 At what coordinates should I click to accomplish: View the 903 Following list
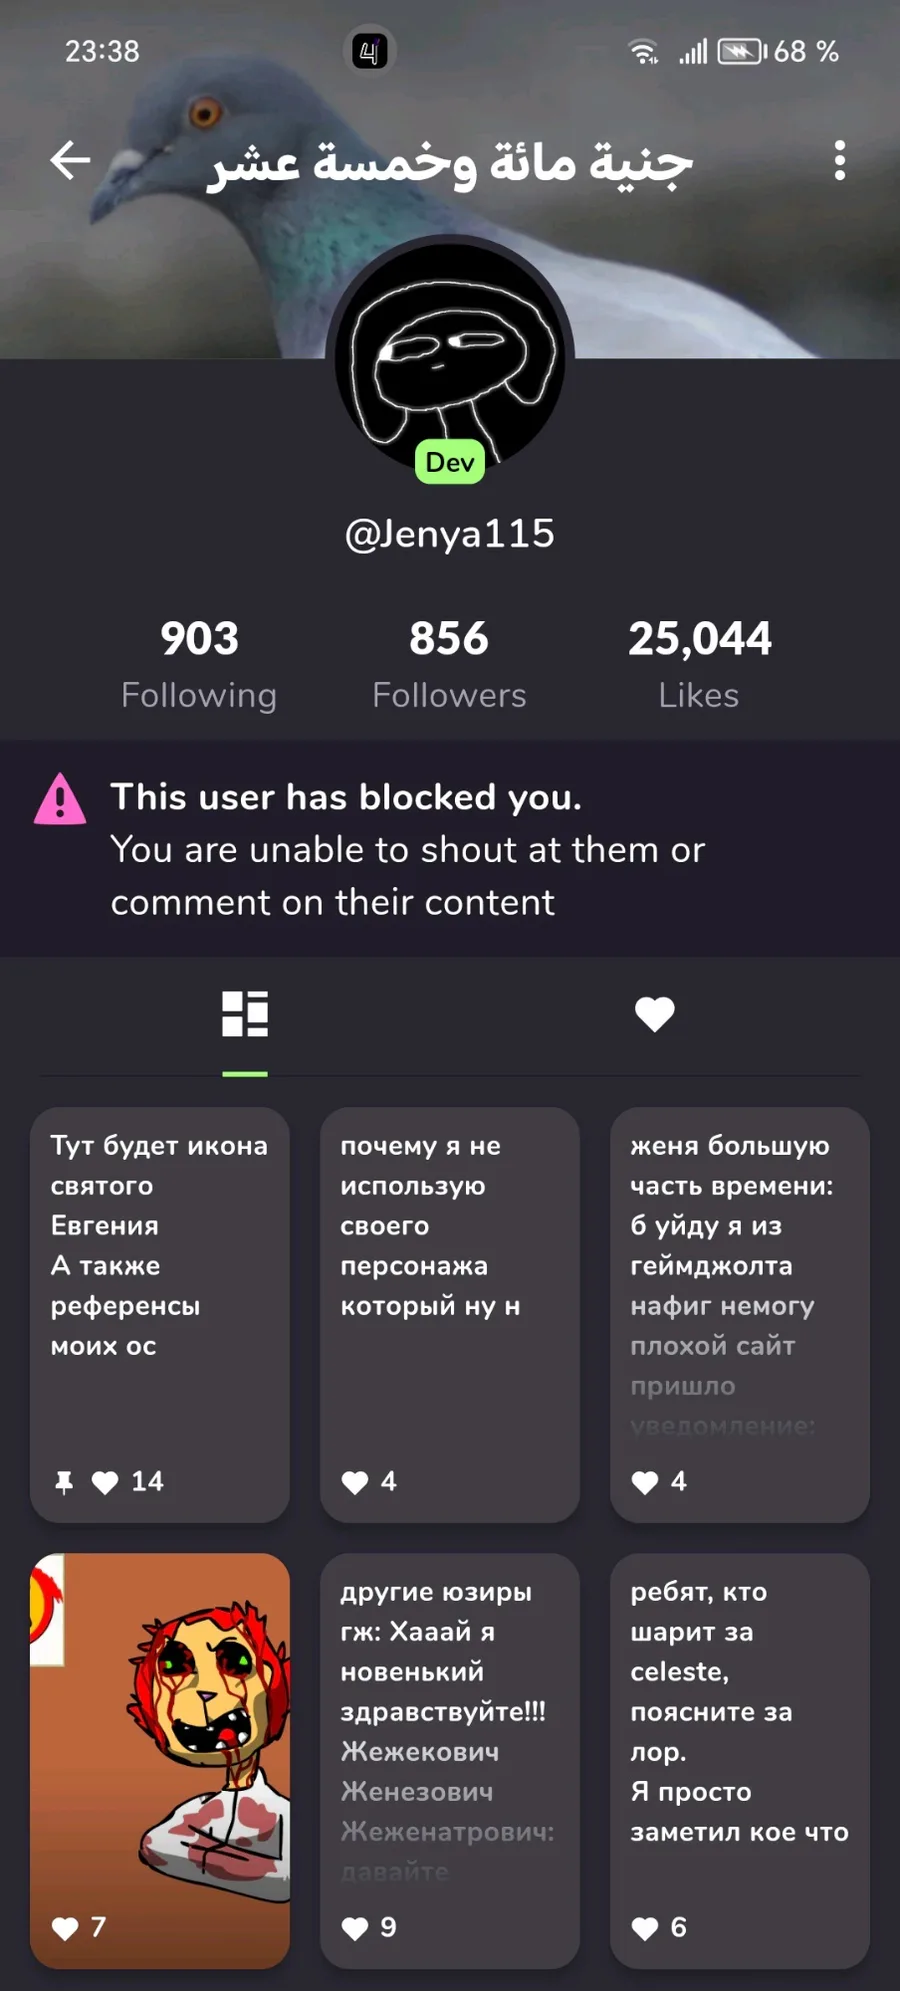pyautogui.click(x=199, y=665)
